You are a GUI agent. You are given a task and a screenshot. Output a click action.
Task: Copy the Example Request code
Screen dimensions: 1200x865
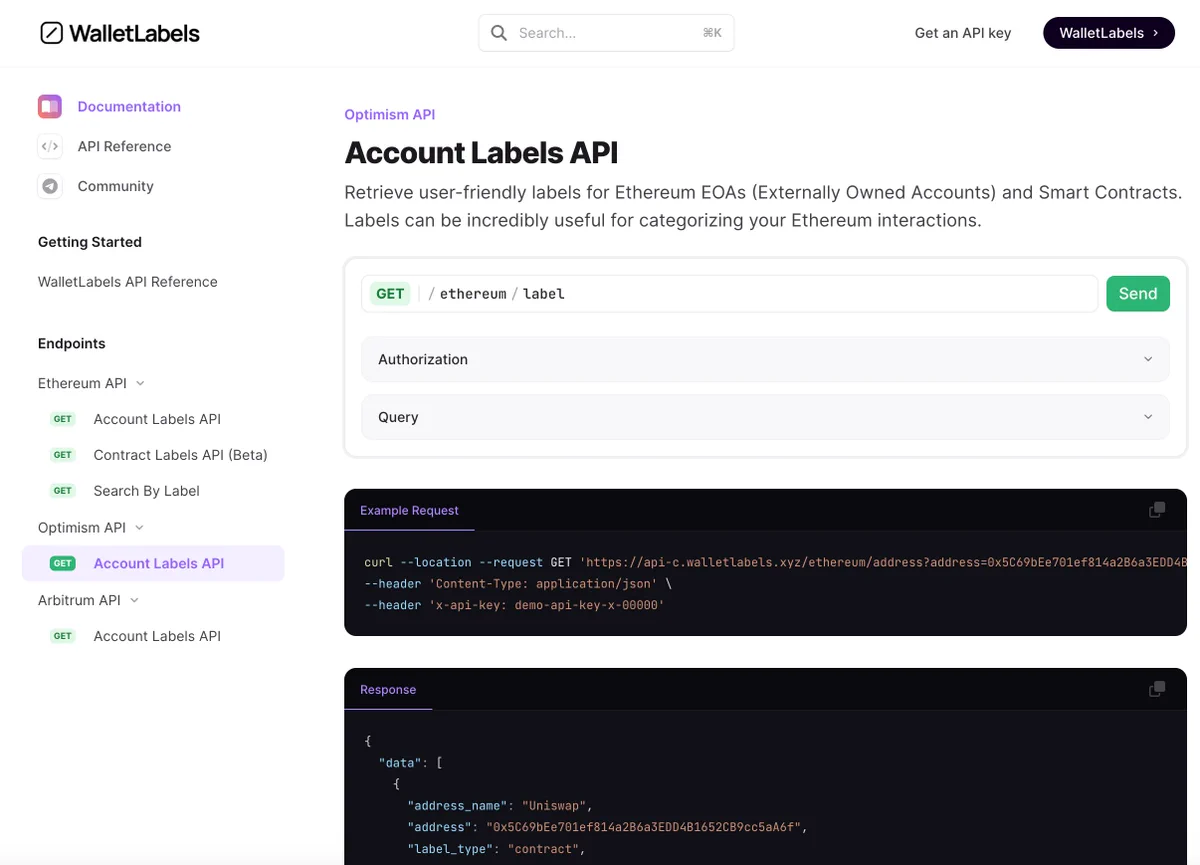click(1157, 510)
